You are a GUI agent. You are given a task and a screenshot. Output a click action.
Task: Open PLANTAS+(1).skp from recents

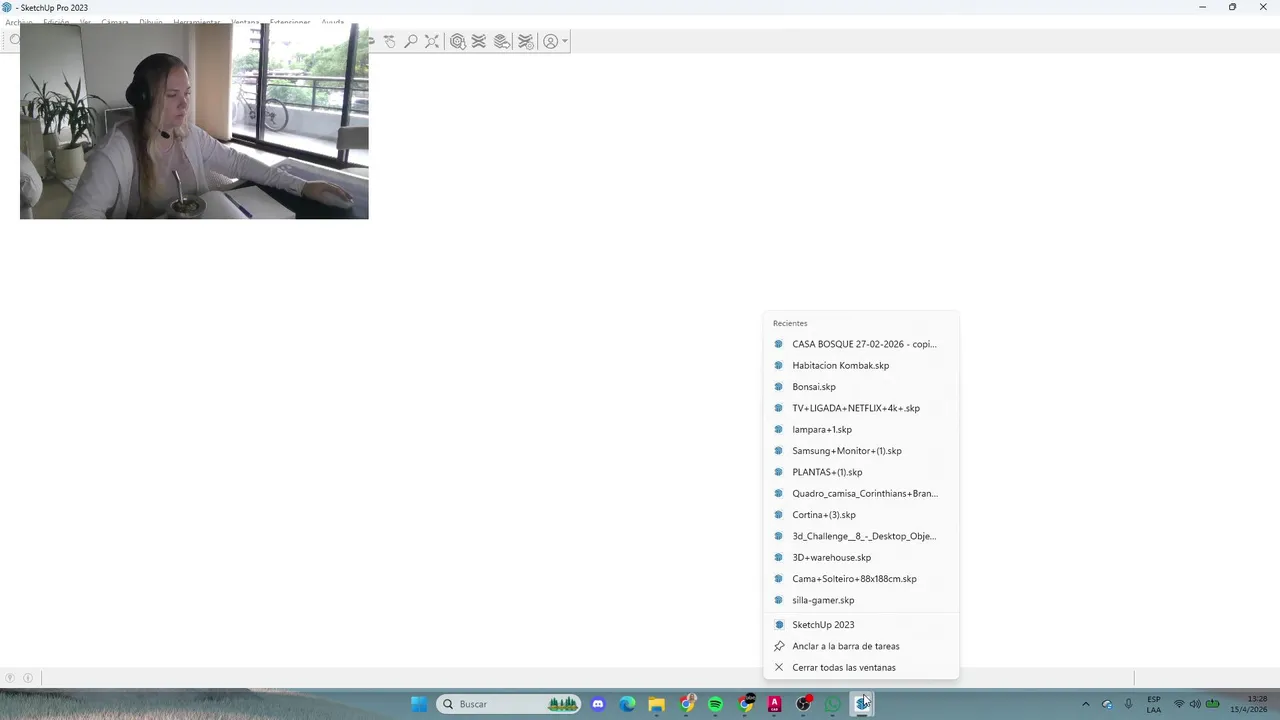(860, 472)
